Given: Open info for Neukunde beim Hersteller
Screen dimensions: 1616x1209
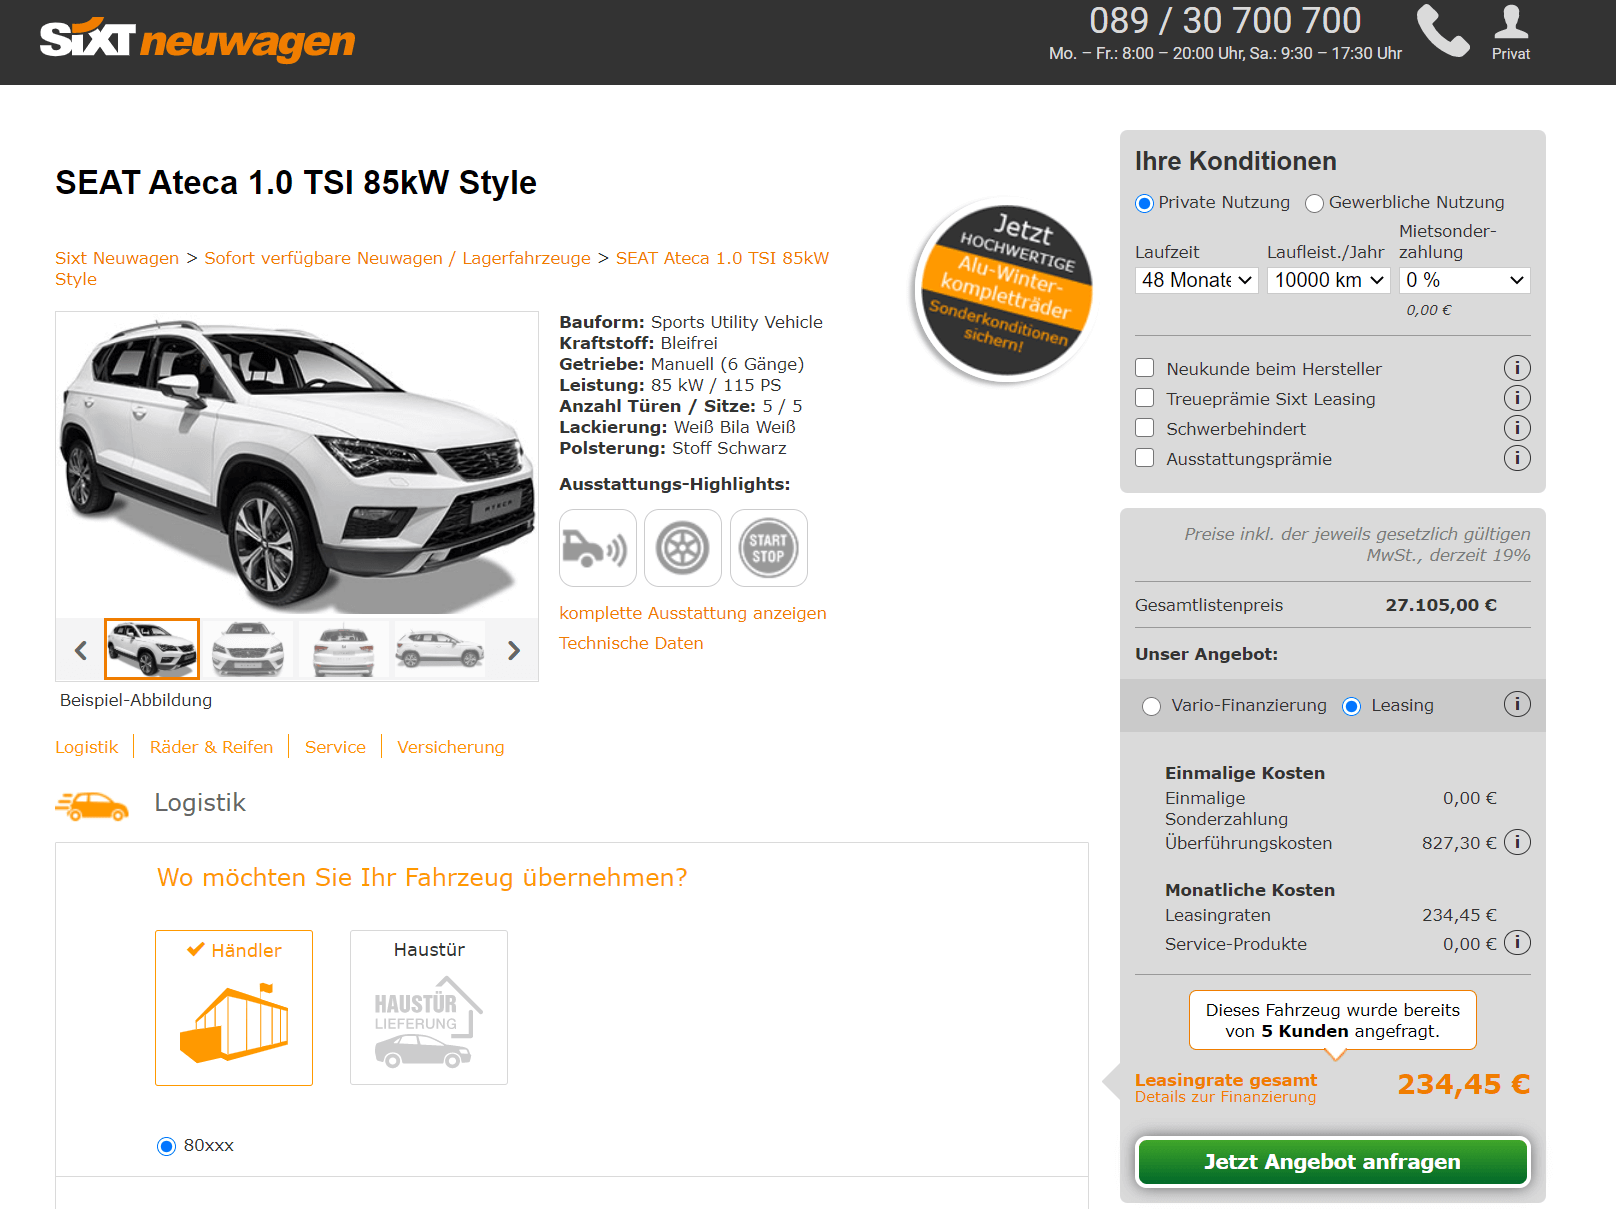Looking at the screenshot, I should coord(1517,368).
